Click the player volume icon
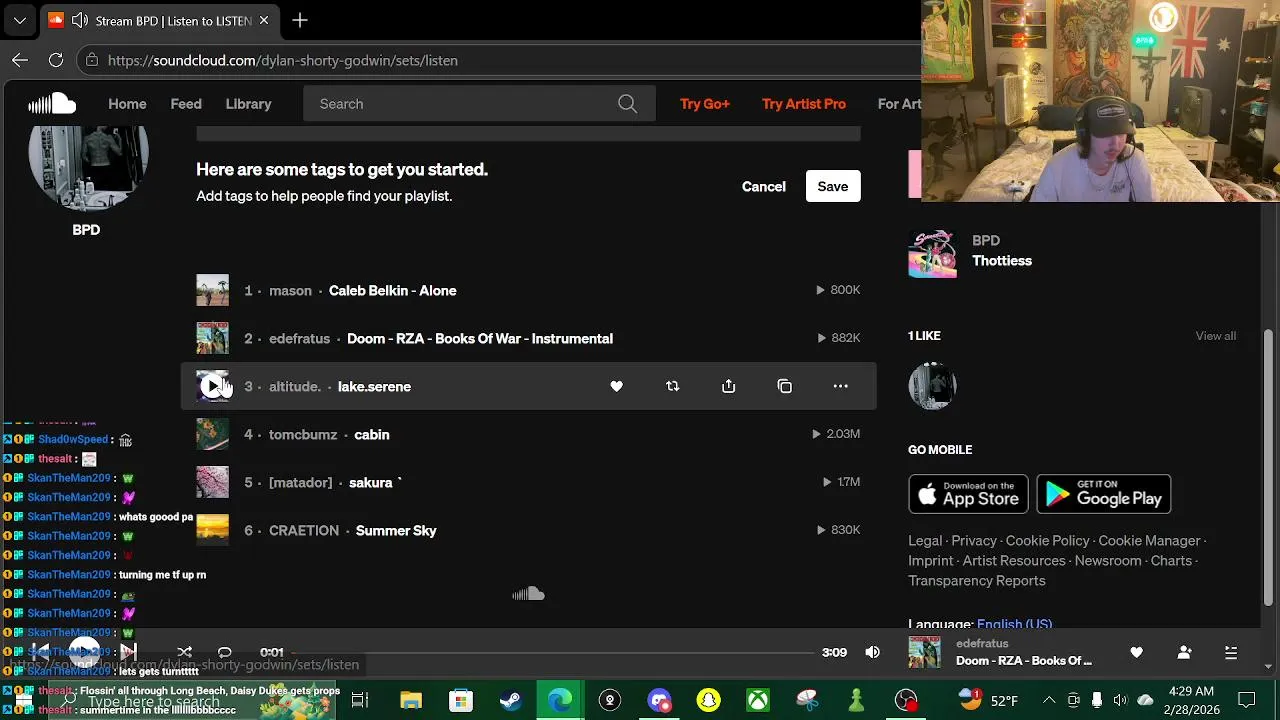Viewport: 1280px width, 720px height. [x=873, y=652]
